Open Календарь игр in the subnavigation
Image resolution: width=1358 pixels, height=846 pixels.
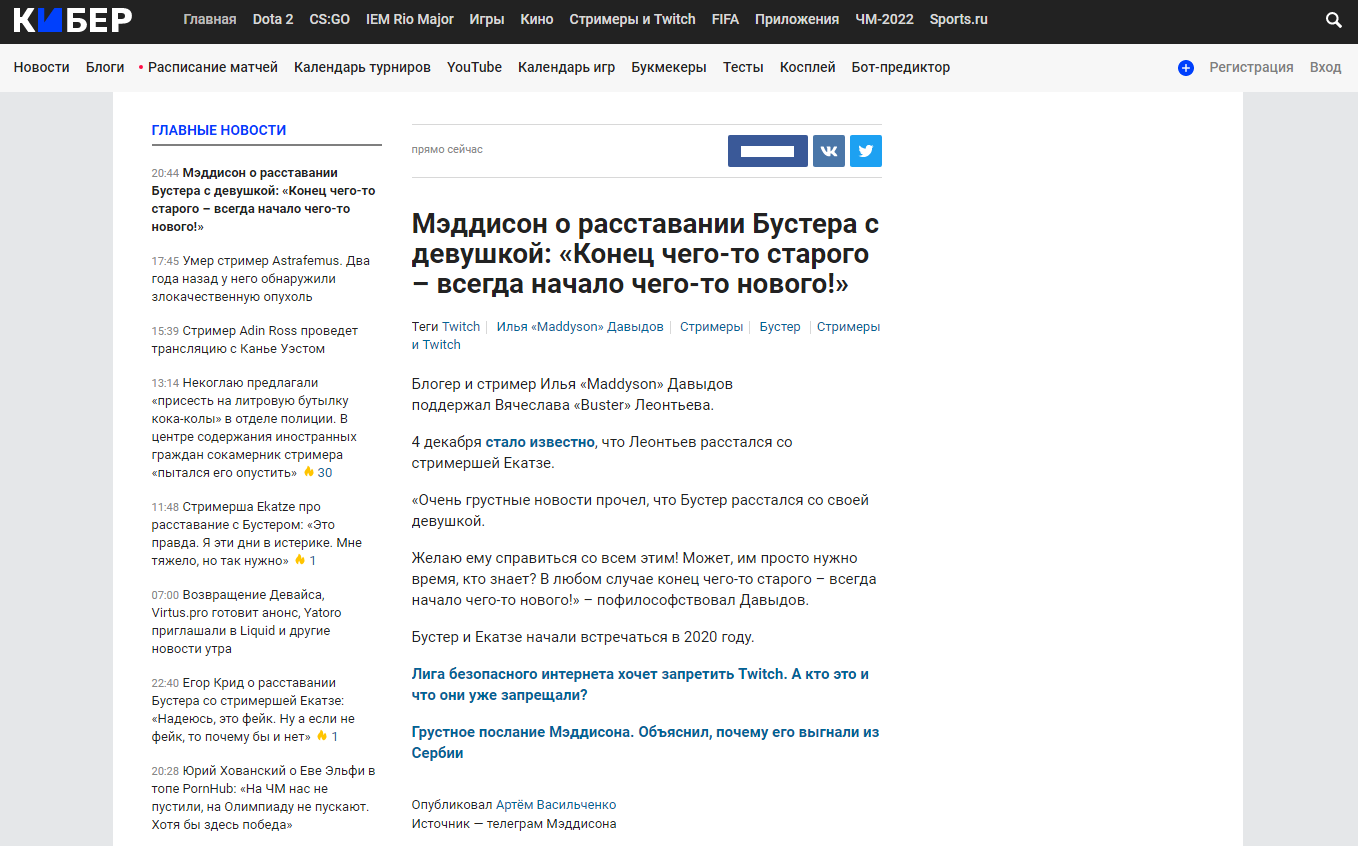[x=566, y=67]
